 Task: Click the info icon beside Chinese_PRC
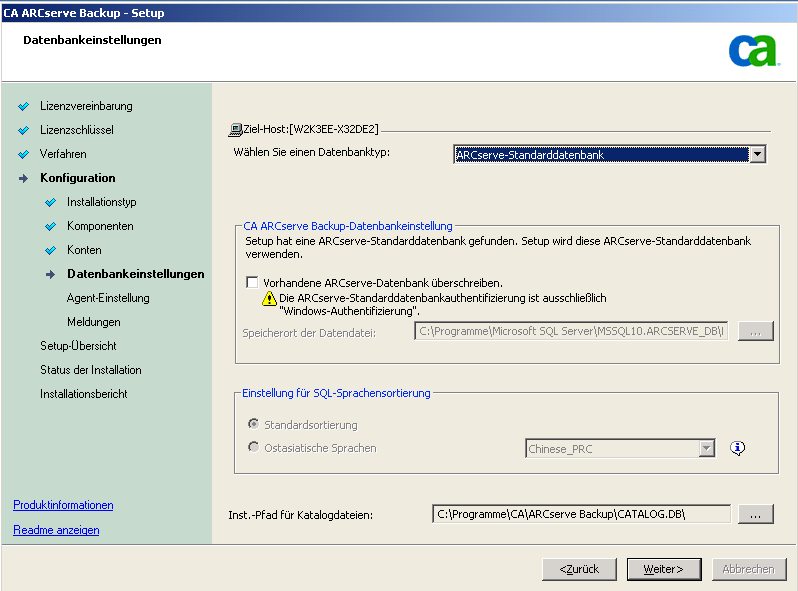click(737, 448)
